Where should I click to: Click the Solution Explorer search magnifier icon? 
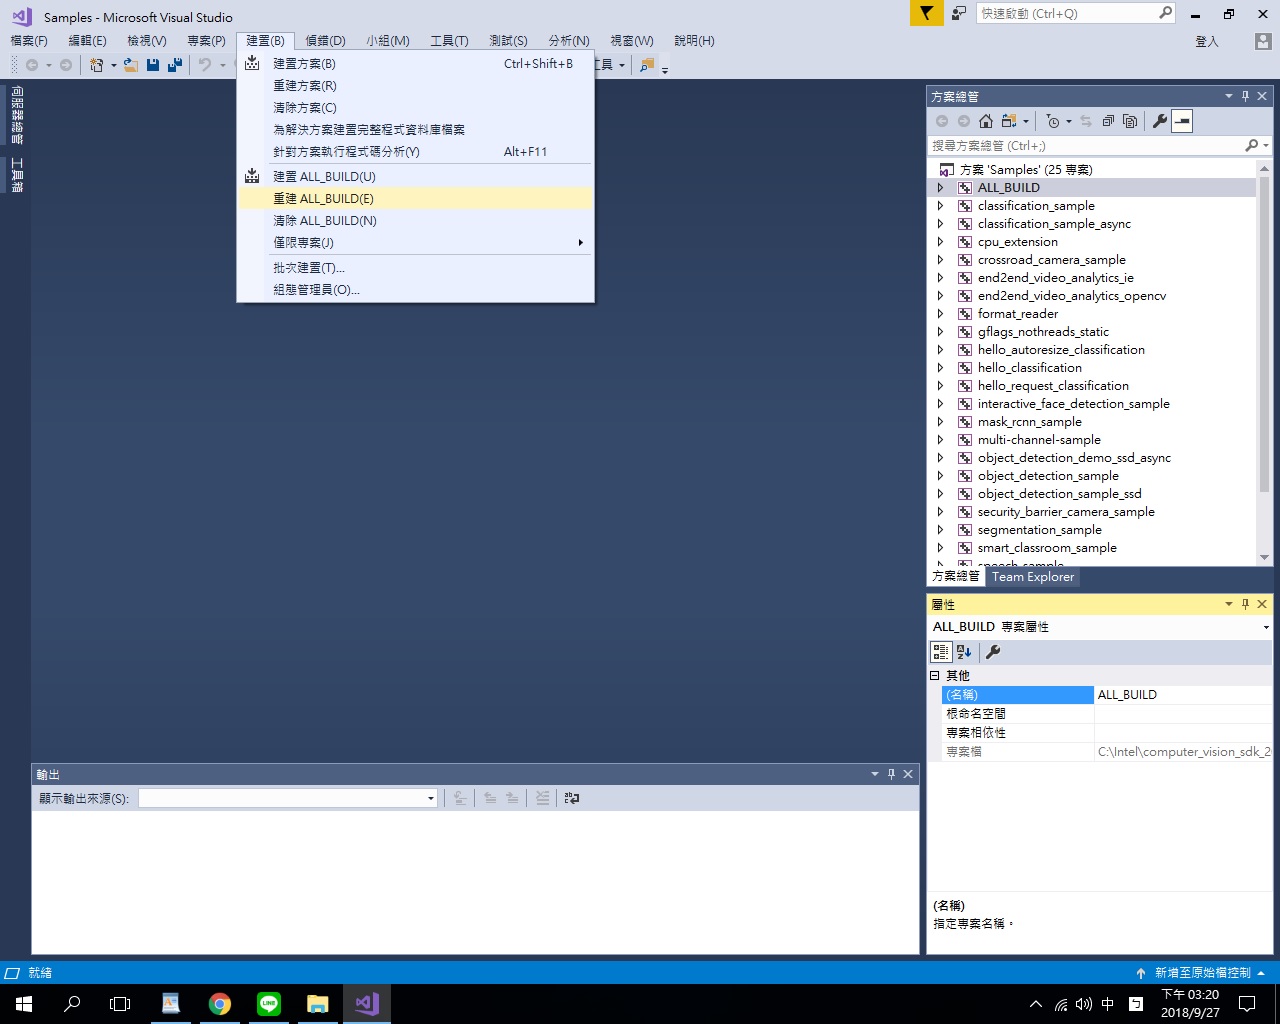point(1251,146)
